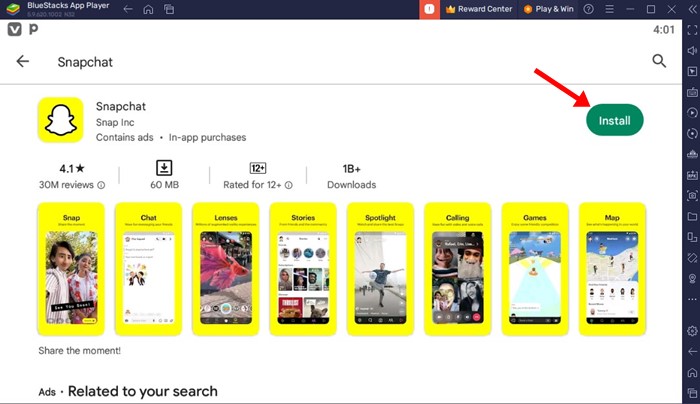Click the sidebar volume speaker icon
The image size is (700, 404).
tap(692, 50)
